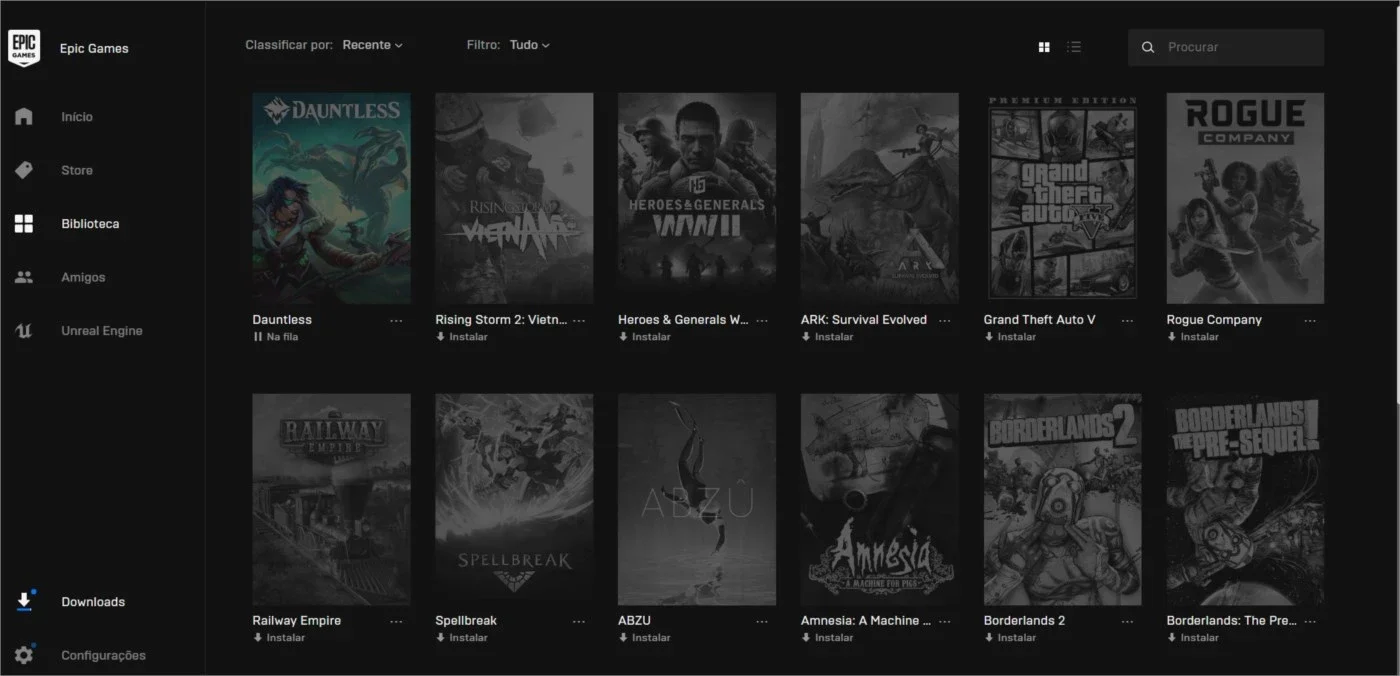Click the Biblioteca grid icon in sidebar
This screenshot has height=676, width=1400.
24,224
